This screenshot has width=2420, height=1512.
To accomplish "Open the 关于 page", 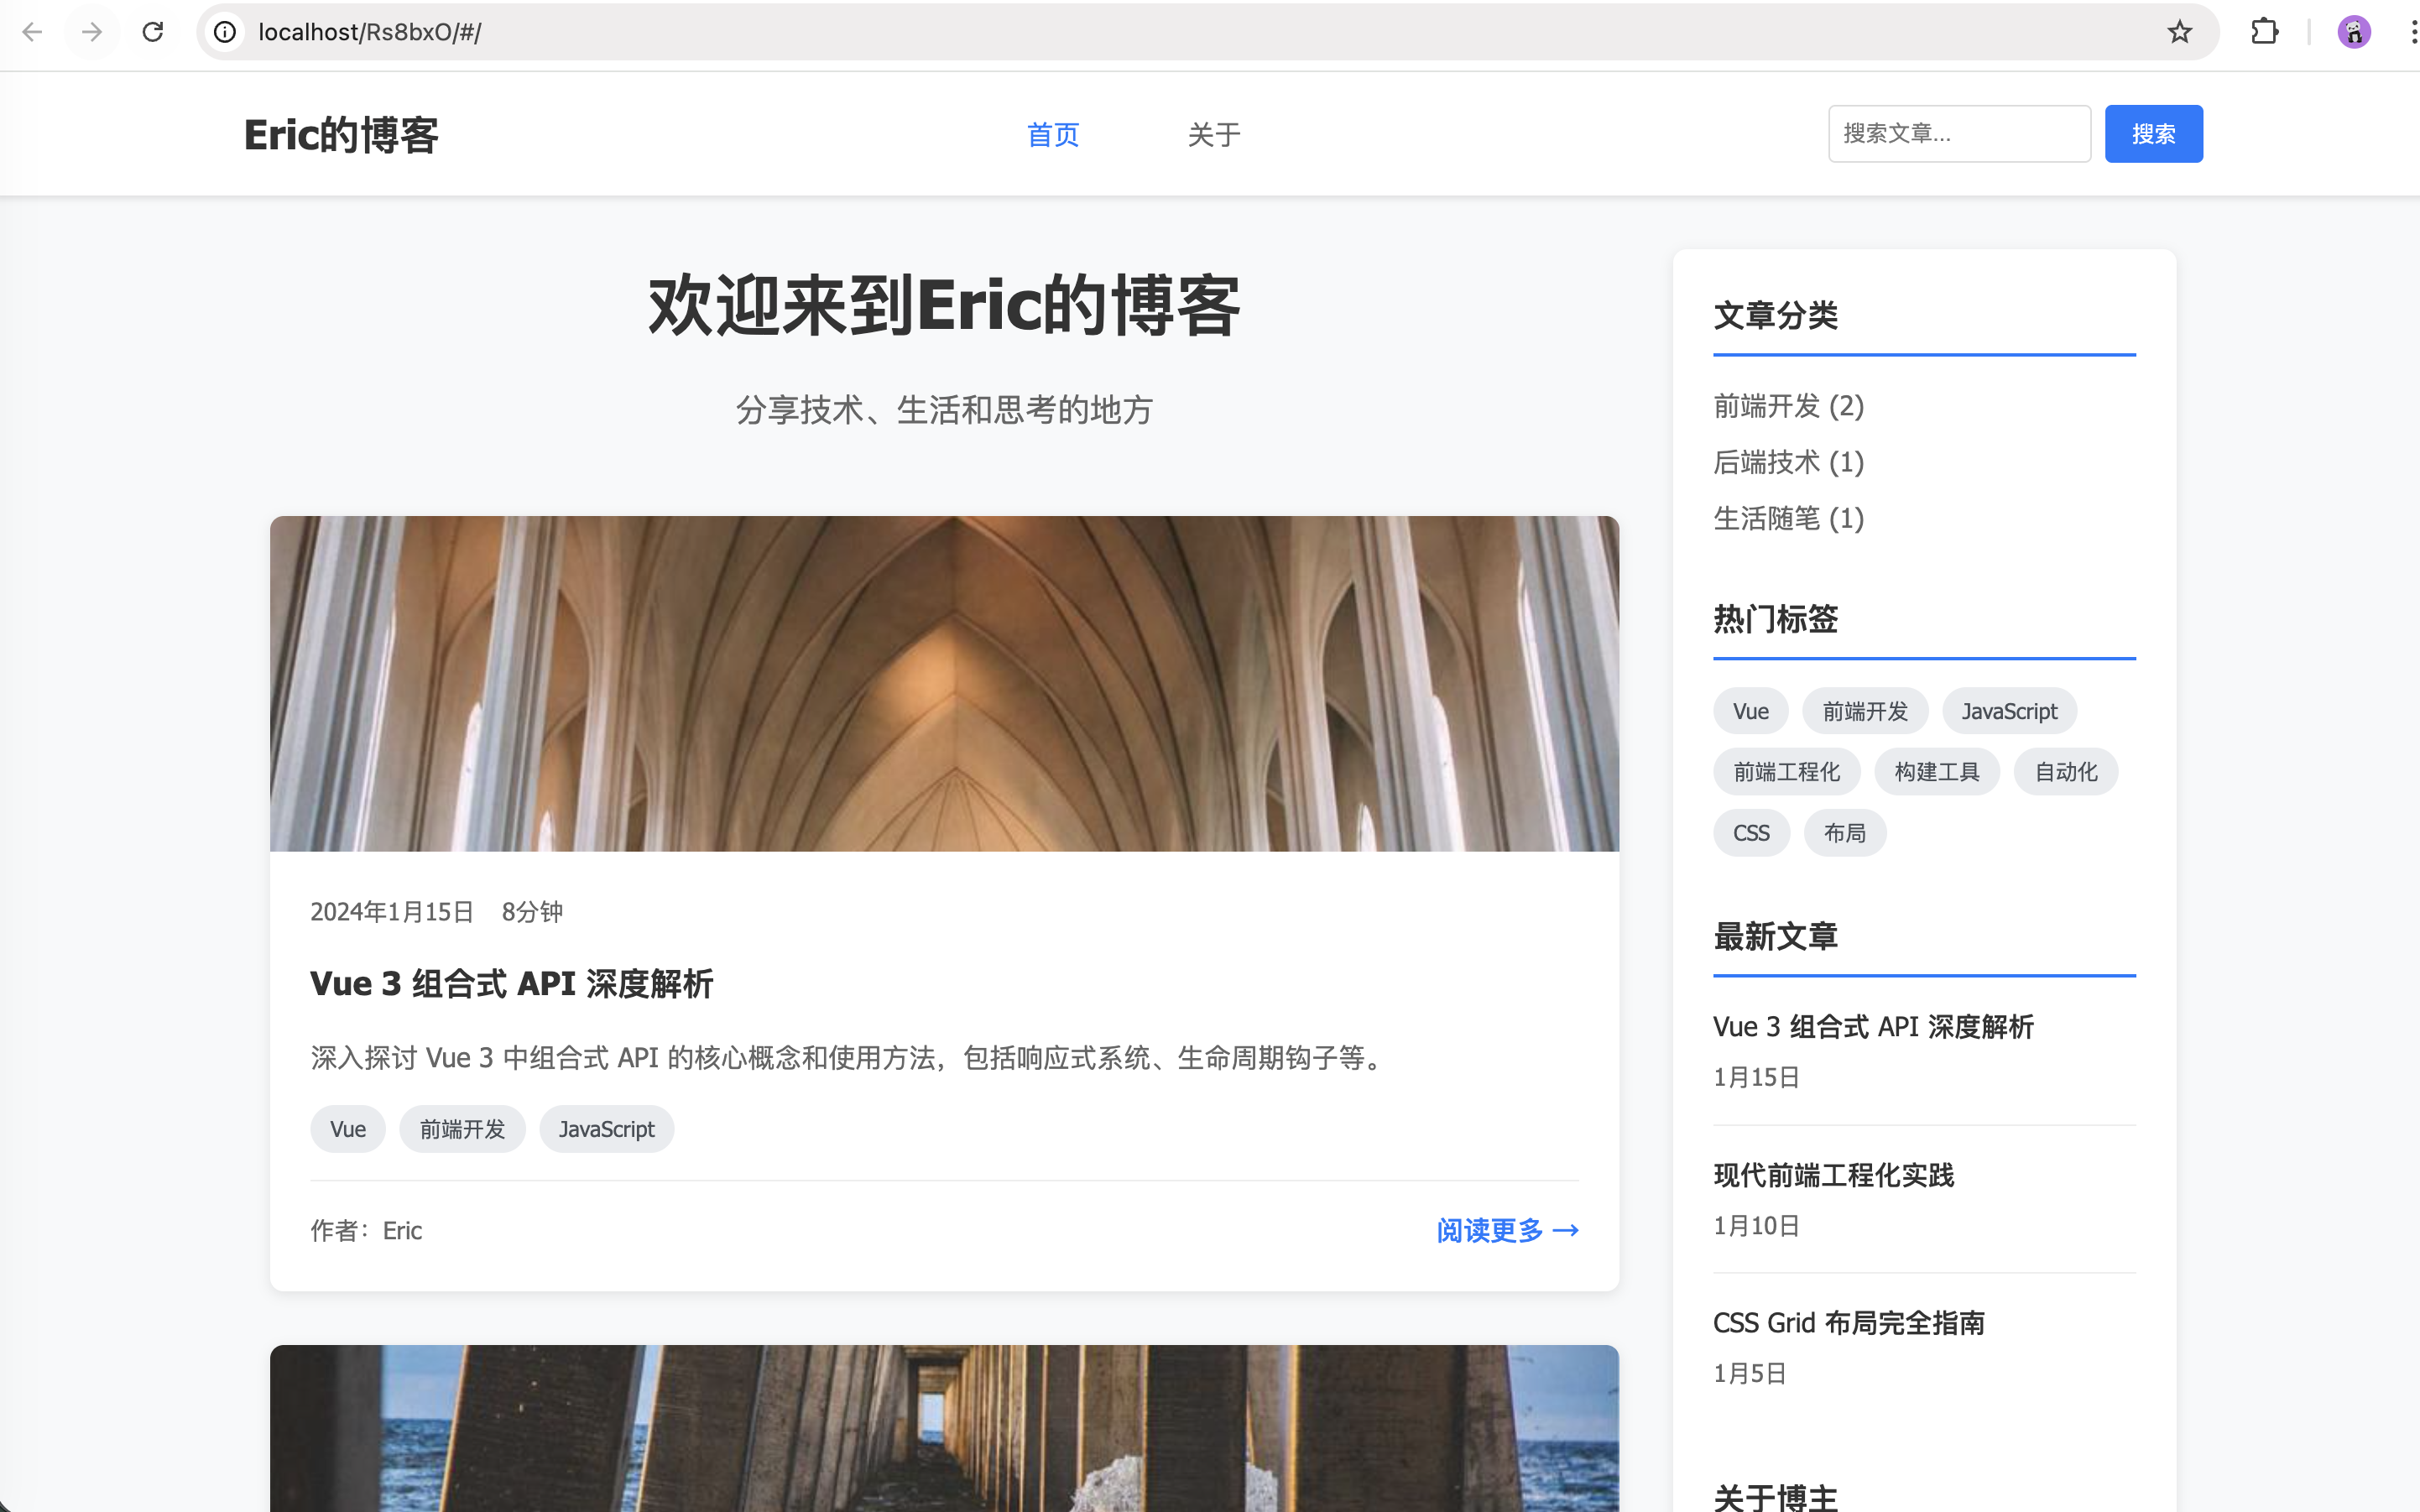I will pyautogui.click(x=1213, y=134).
